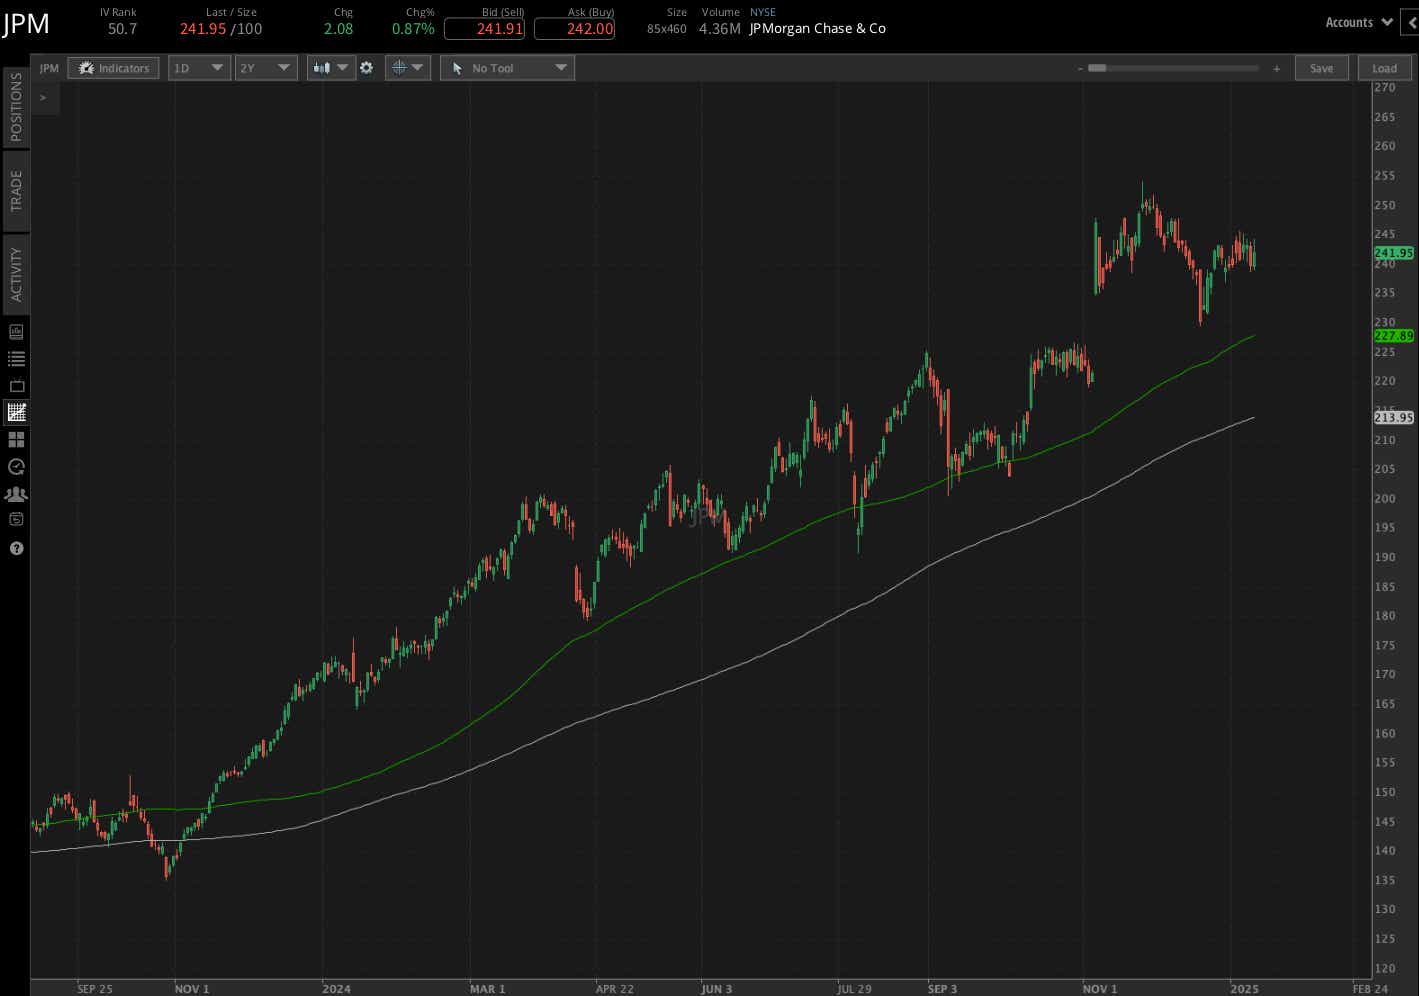1419x996 pixels.
Task: Open the watchlist quotes icon in sidebar
Action: click(16, 358)
